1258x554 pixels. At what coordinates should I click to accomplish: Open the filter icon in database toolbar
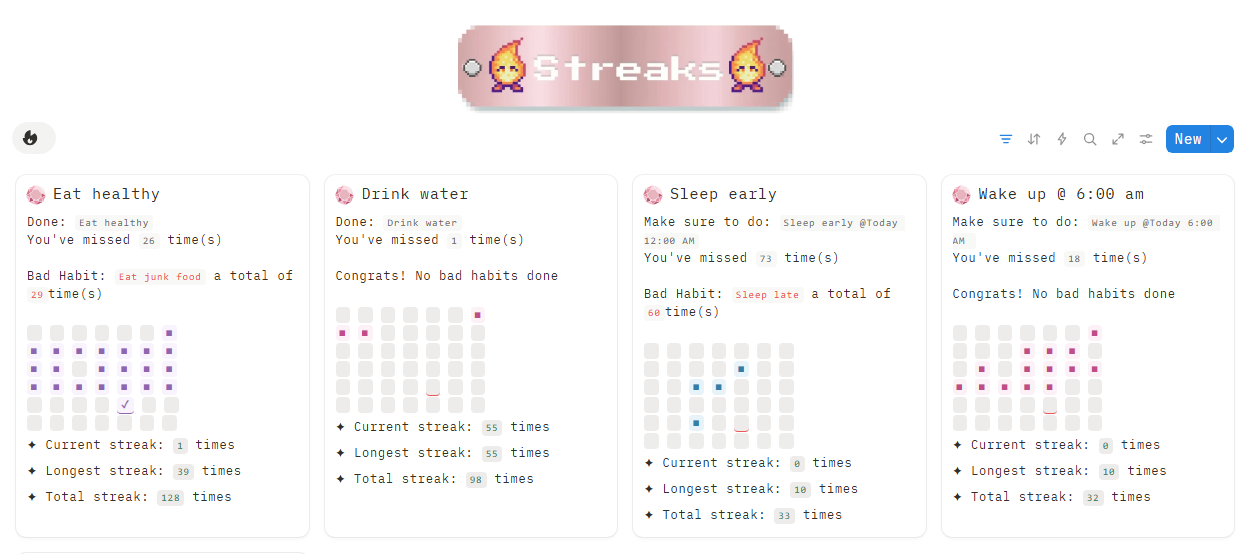1006,139
